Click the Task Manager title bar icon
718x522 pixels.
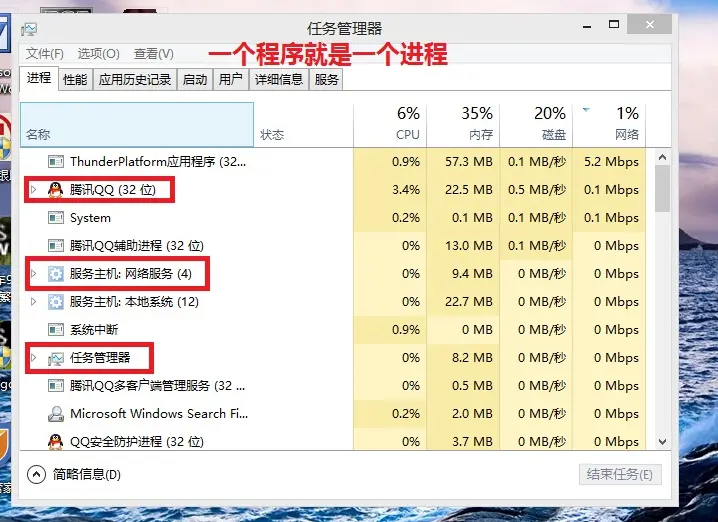[29, 29]
